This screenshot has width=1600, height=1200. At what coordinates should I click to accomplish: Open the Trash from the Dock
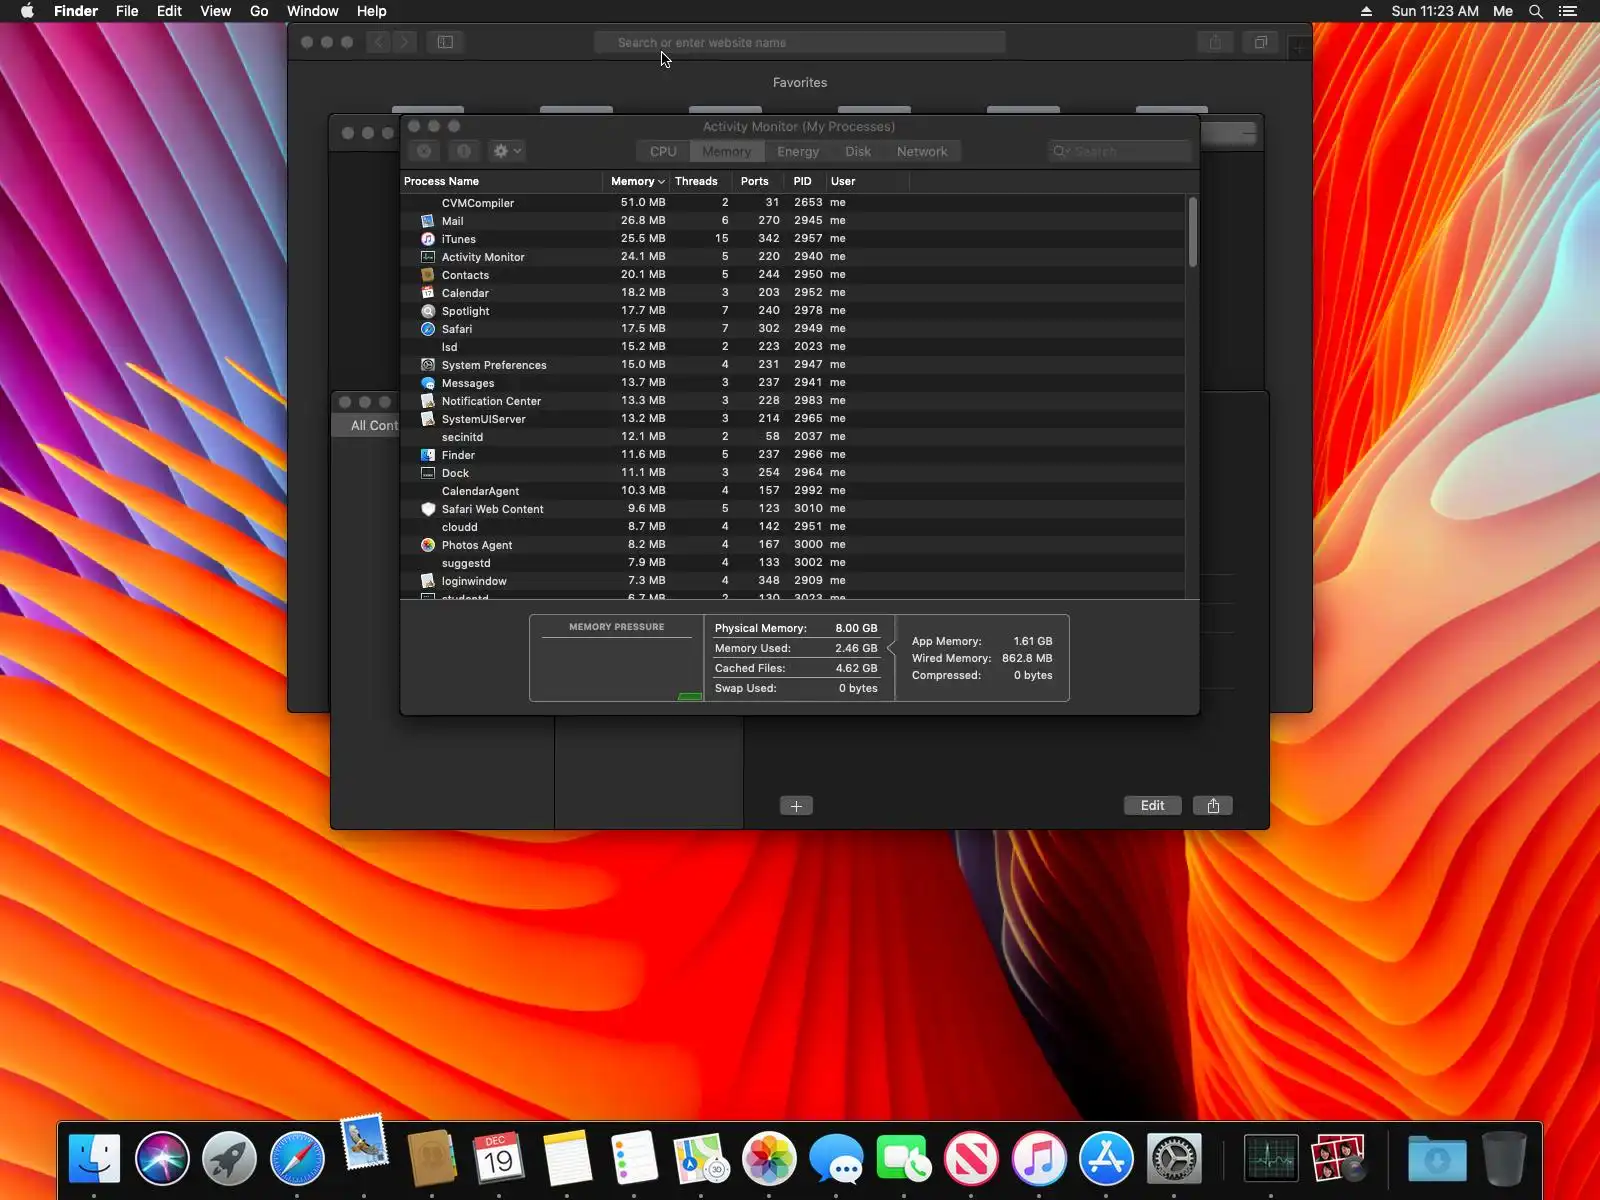[x=1504, y=1159]
